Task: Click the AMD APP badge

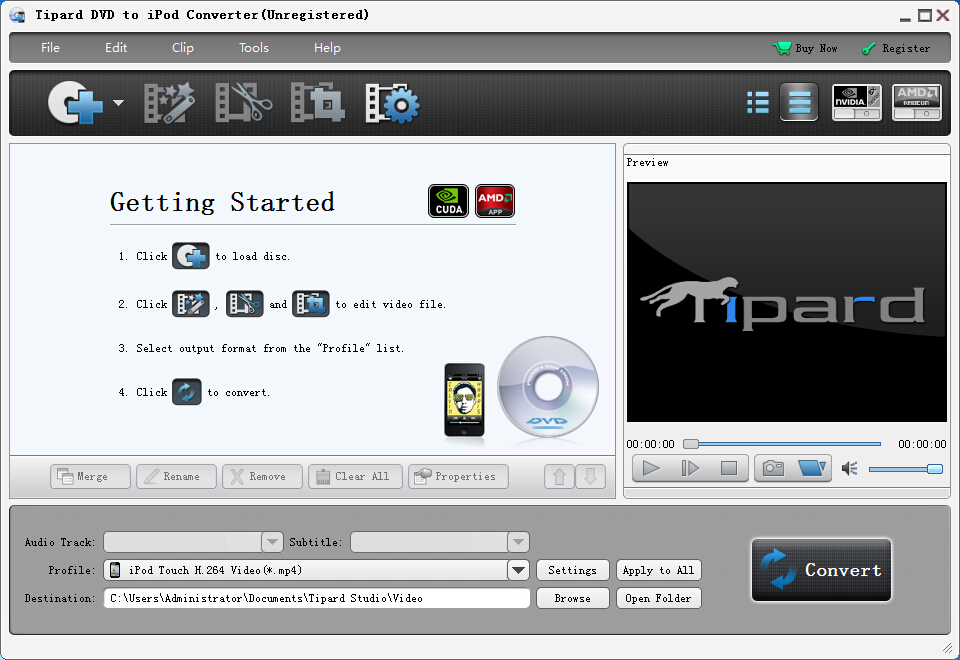Action: (x=495, y=201)
